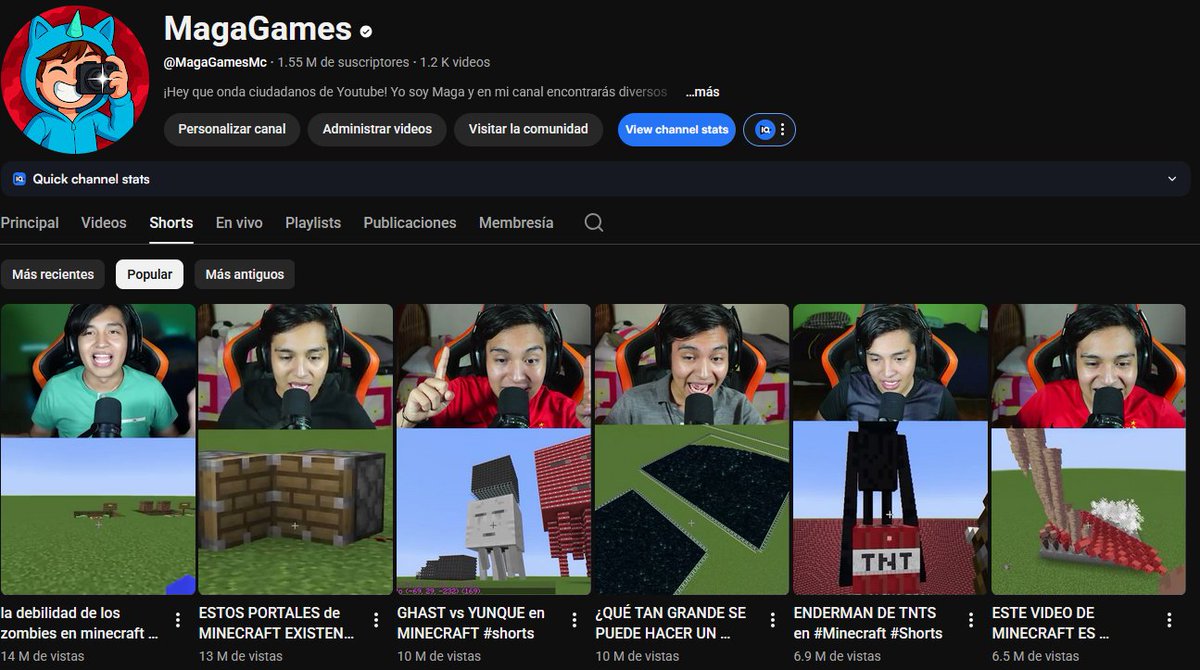This screenshot has width=1200, height=670.
Task: Click the 'MagaGames' channel name heading
Action: pos(258,29)
